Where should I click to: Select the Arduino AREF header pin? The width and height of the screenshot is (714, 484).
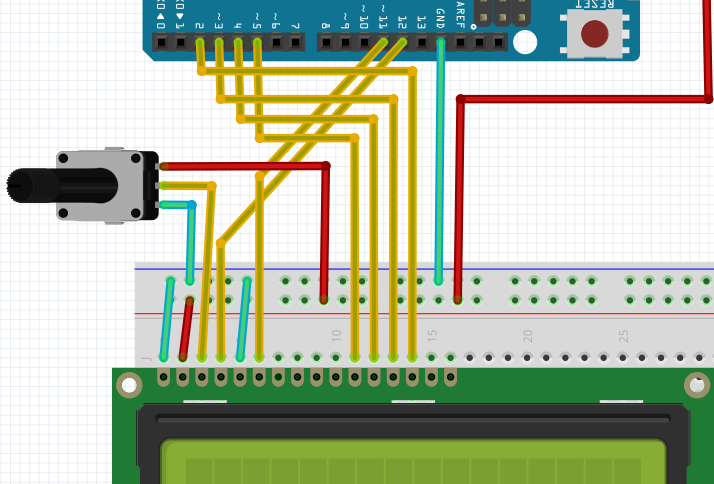[460, 42]
